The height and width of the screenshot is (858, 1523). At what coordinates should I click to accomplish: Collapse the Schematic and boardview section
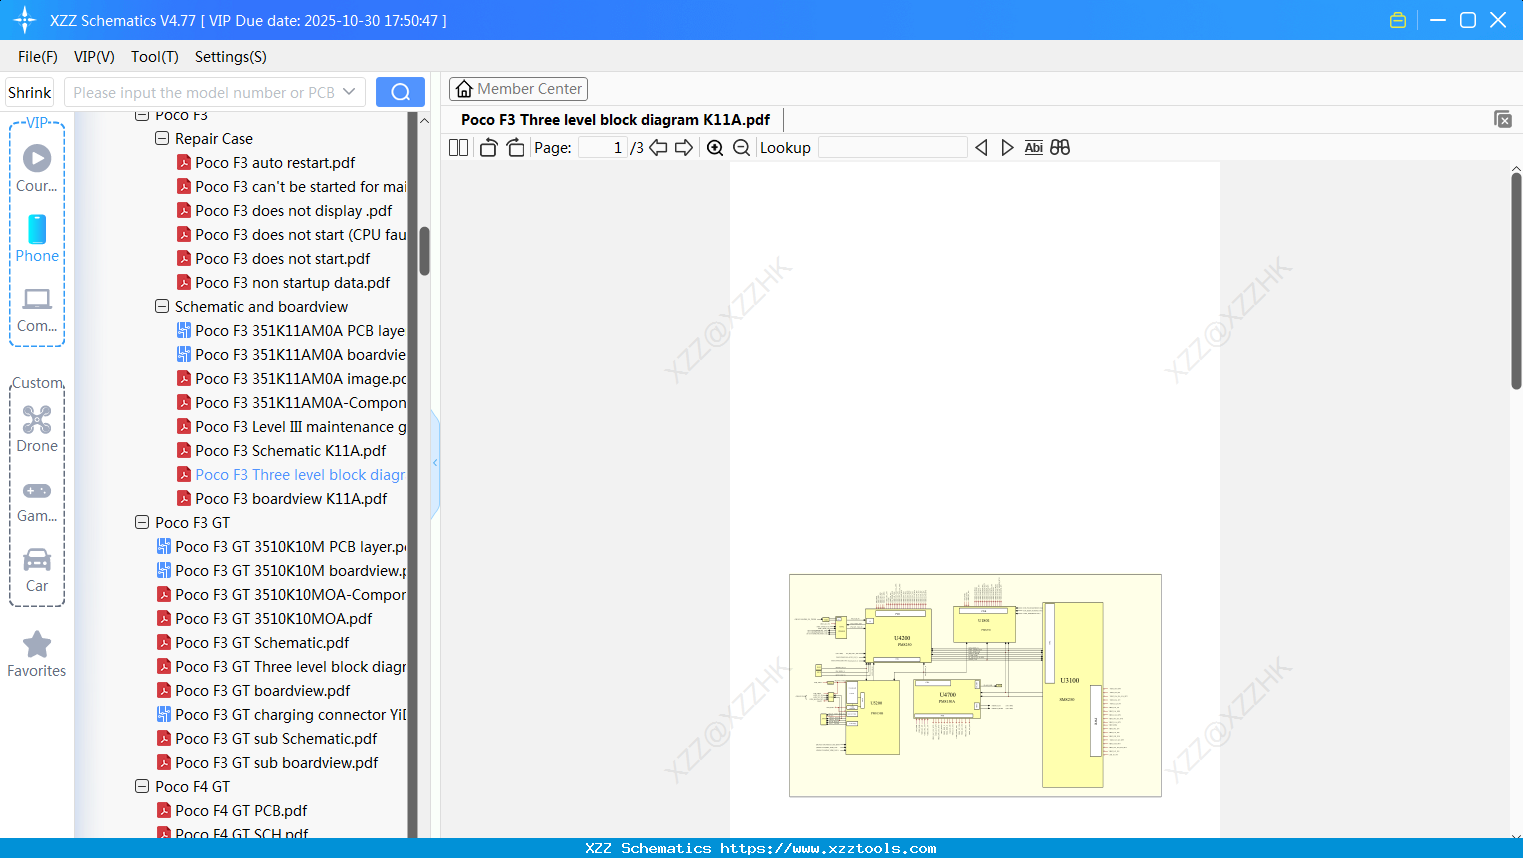point(161,306)
